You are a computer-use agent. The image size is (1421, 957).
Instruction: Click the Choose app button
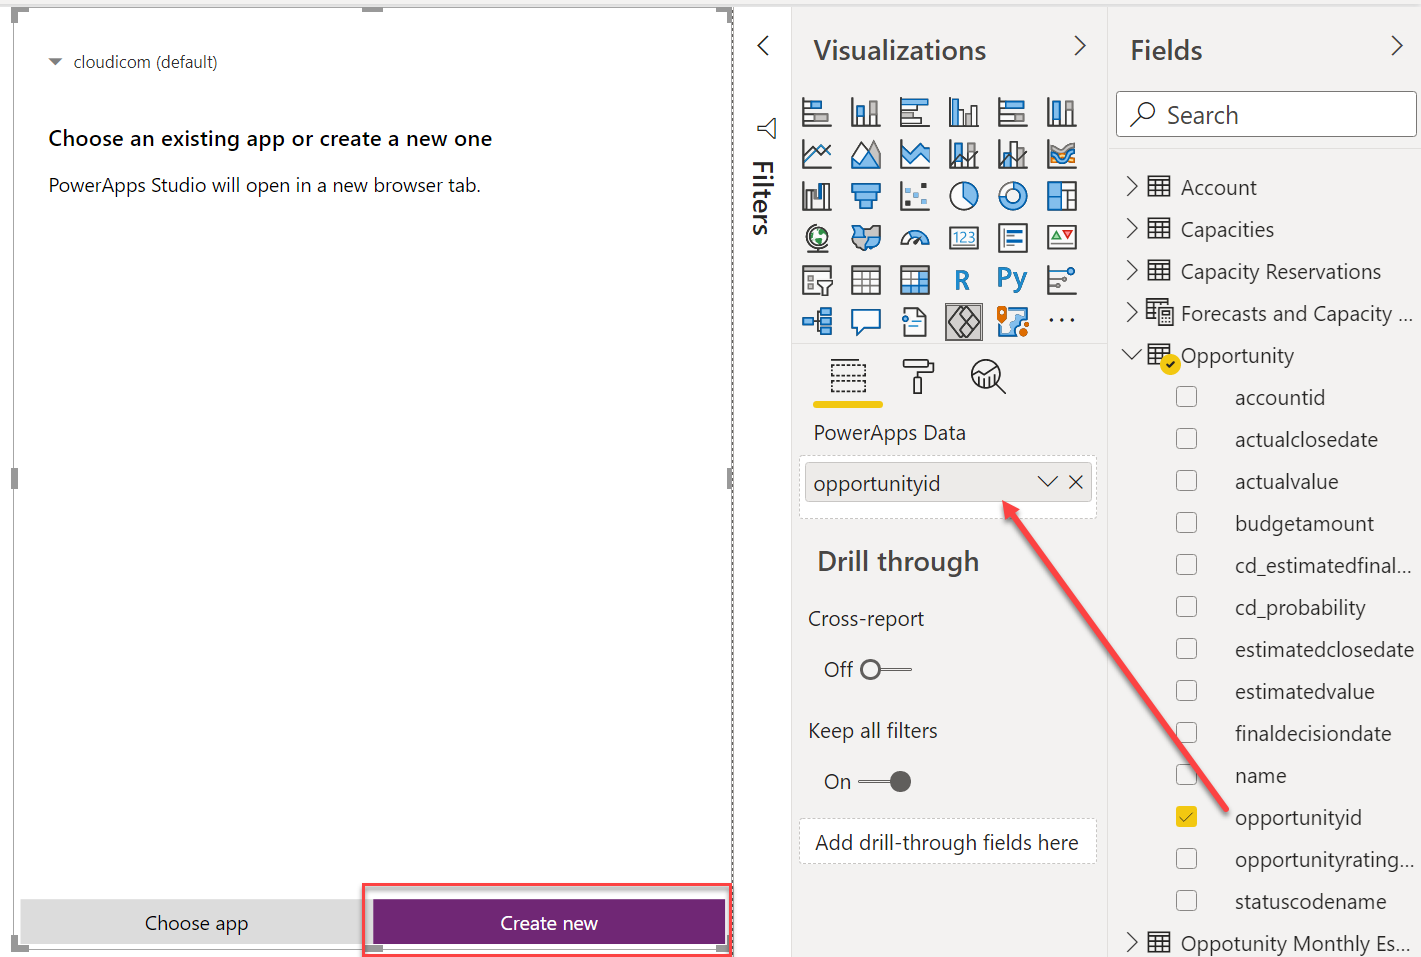click(x=196, y=922)
